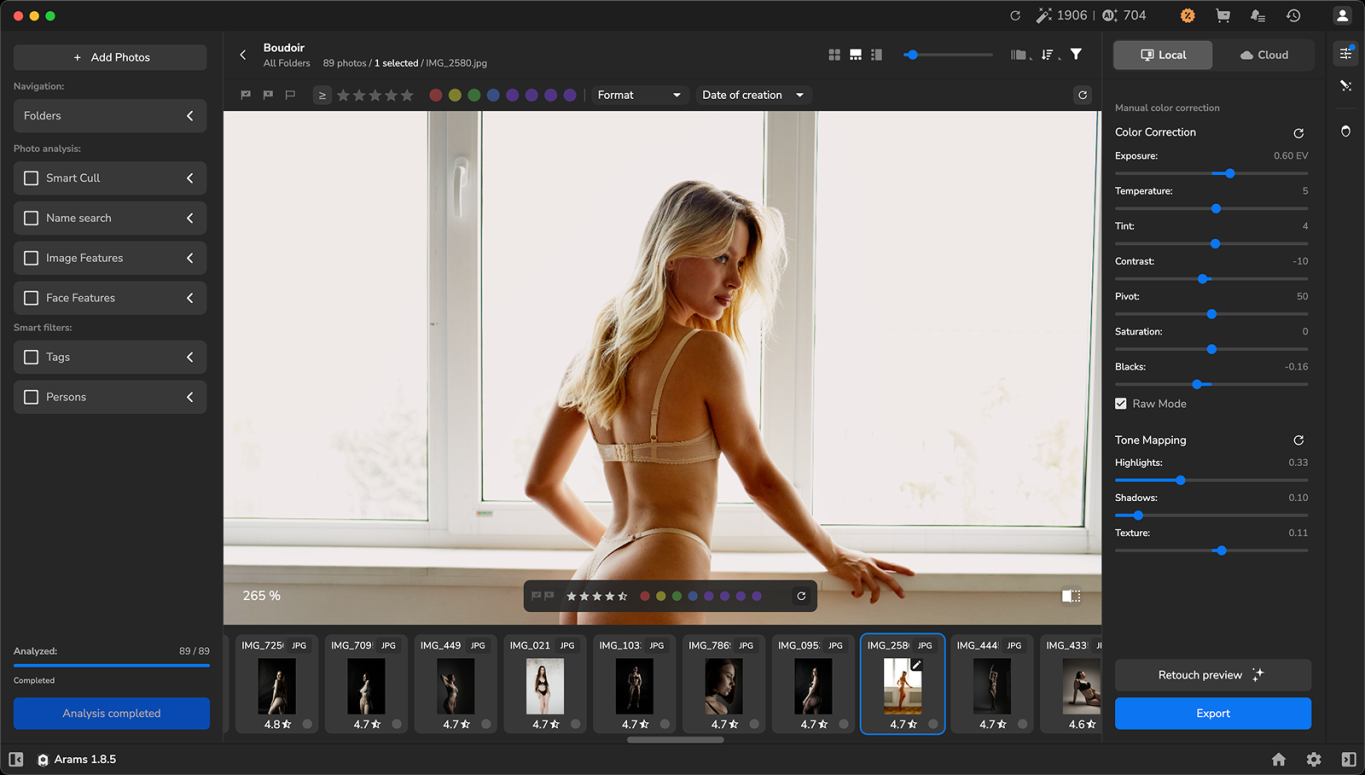Click the Export button
This screenshot has width=1365, height=775.
pyautogui.click(x=1213, y=713)
